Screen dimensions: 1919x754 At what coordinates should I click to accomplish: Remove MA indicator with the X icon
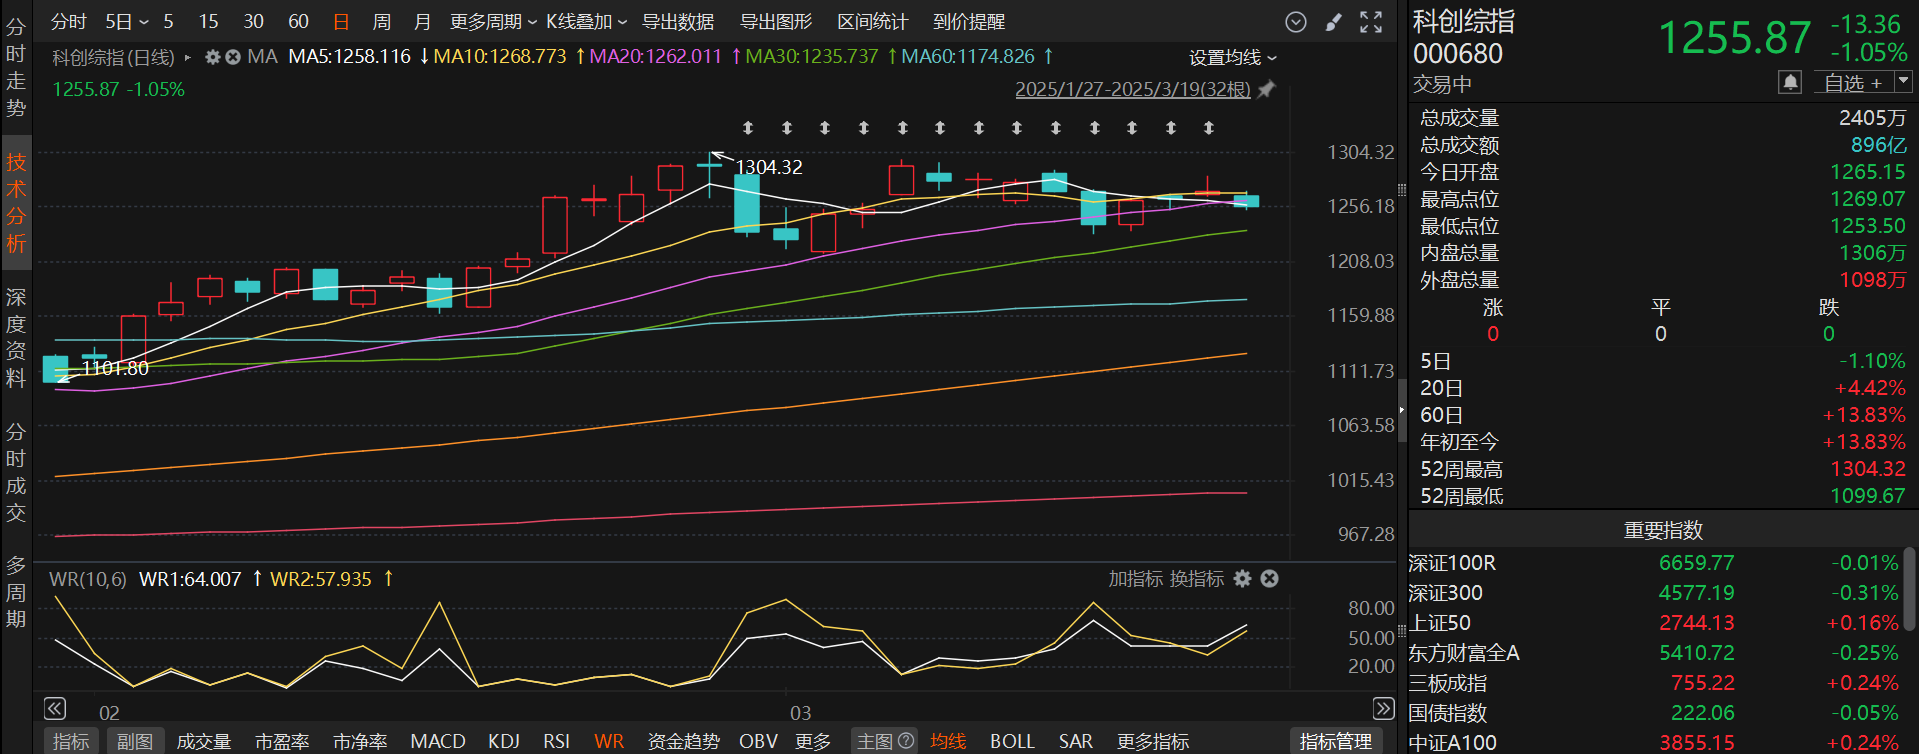coord(233,57)
